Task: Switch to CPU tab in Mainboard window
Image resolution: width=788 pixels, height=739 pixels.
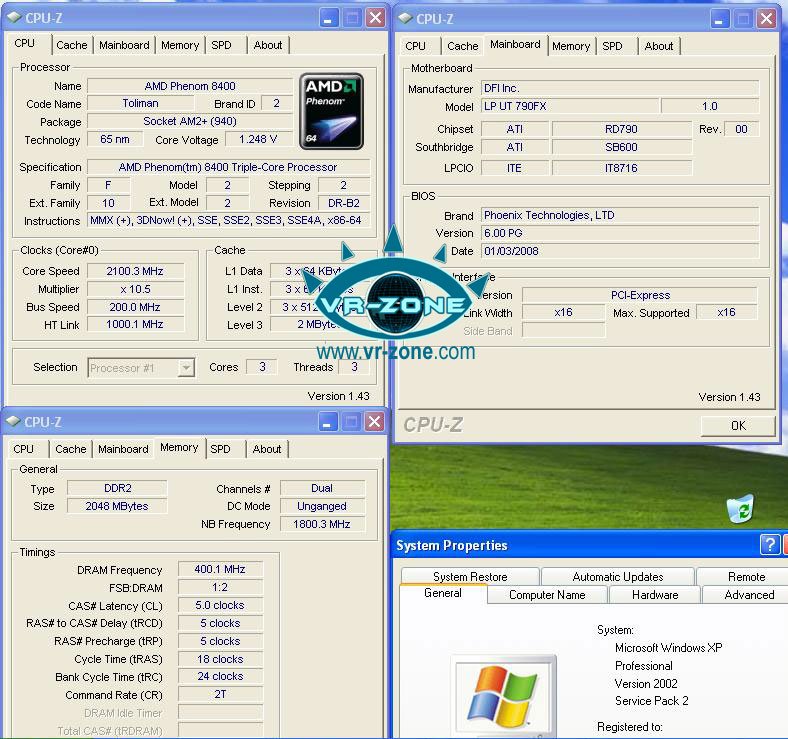Action: 416,46
